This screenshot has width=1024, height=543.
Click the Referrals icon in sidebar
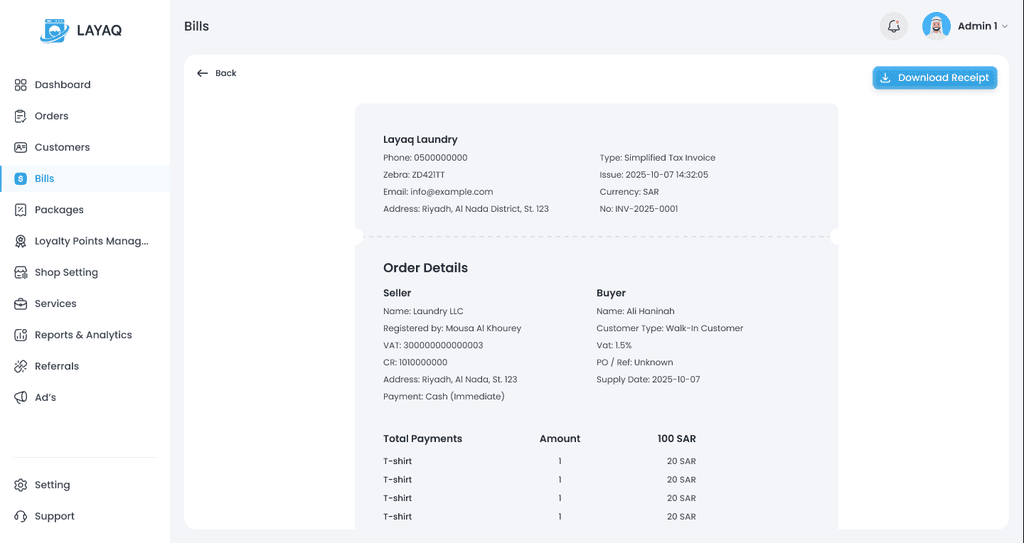[x=21, y=366]
